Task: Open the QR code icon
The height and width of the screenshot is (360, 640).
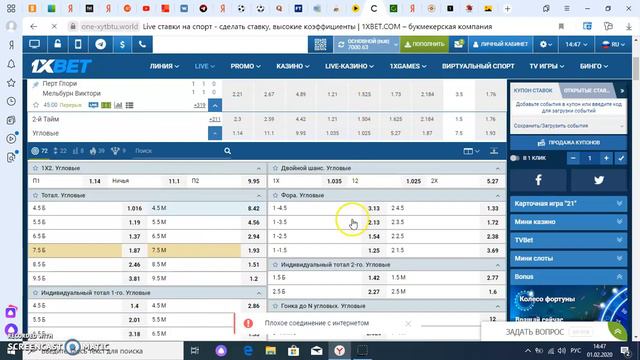Action: click(320, 44)
